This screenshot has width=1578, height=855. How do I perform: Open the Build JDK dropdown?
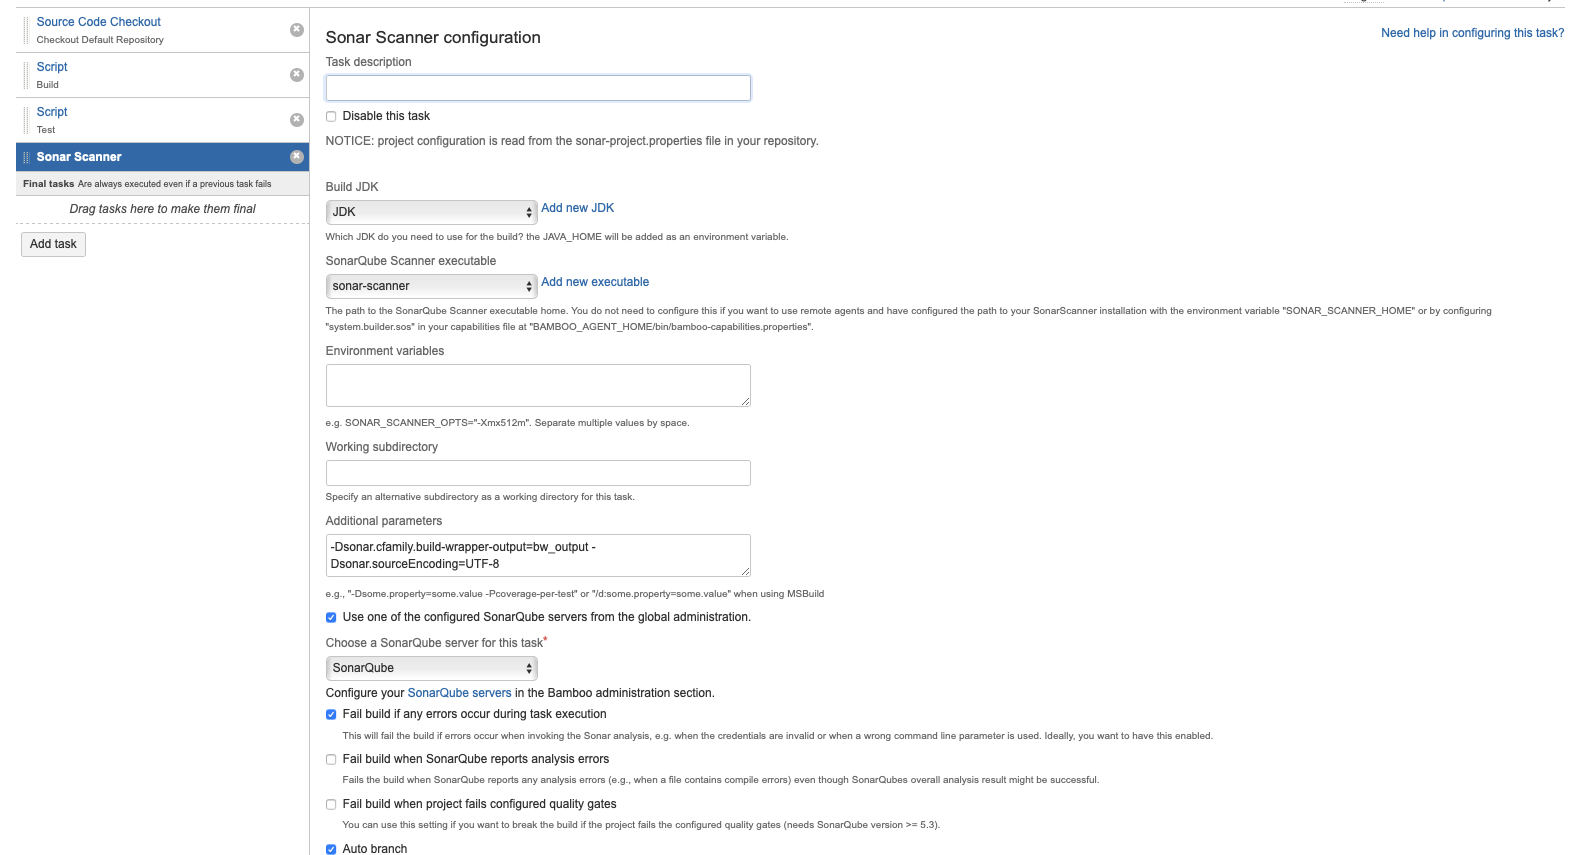431,212
